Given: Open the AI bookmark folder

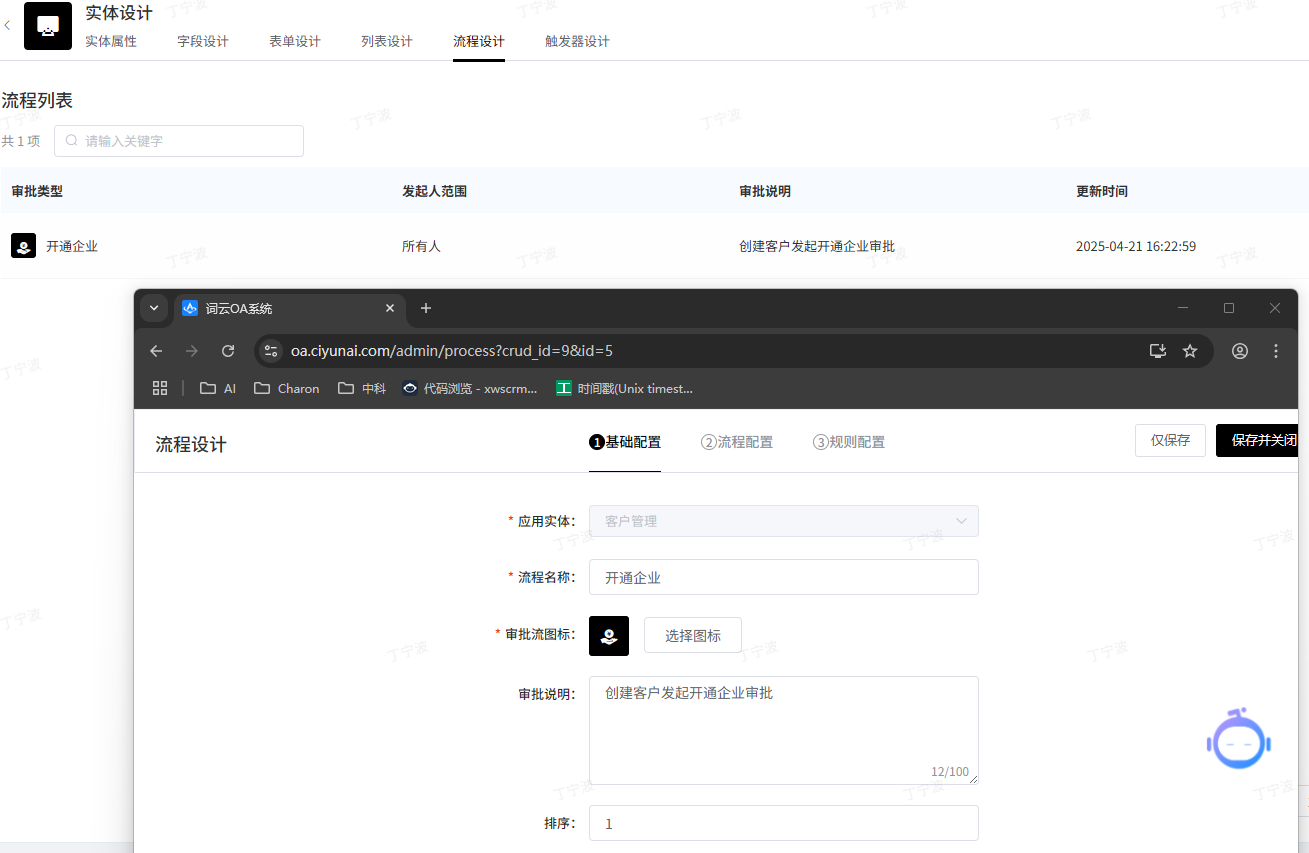Looking at the screenshot, I should click(218, 388).
